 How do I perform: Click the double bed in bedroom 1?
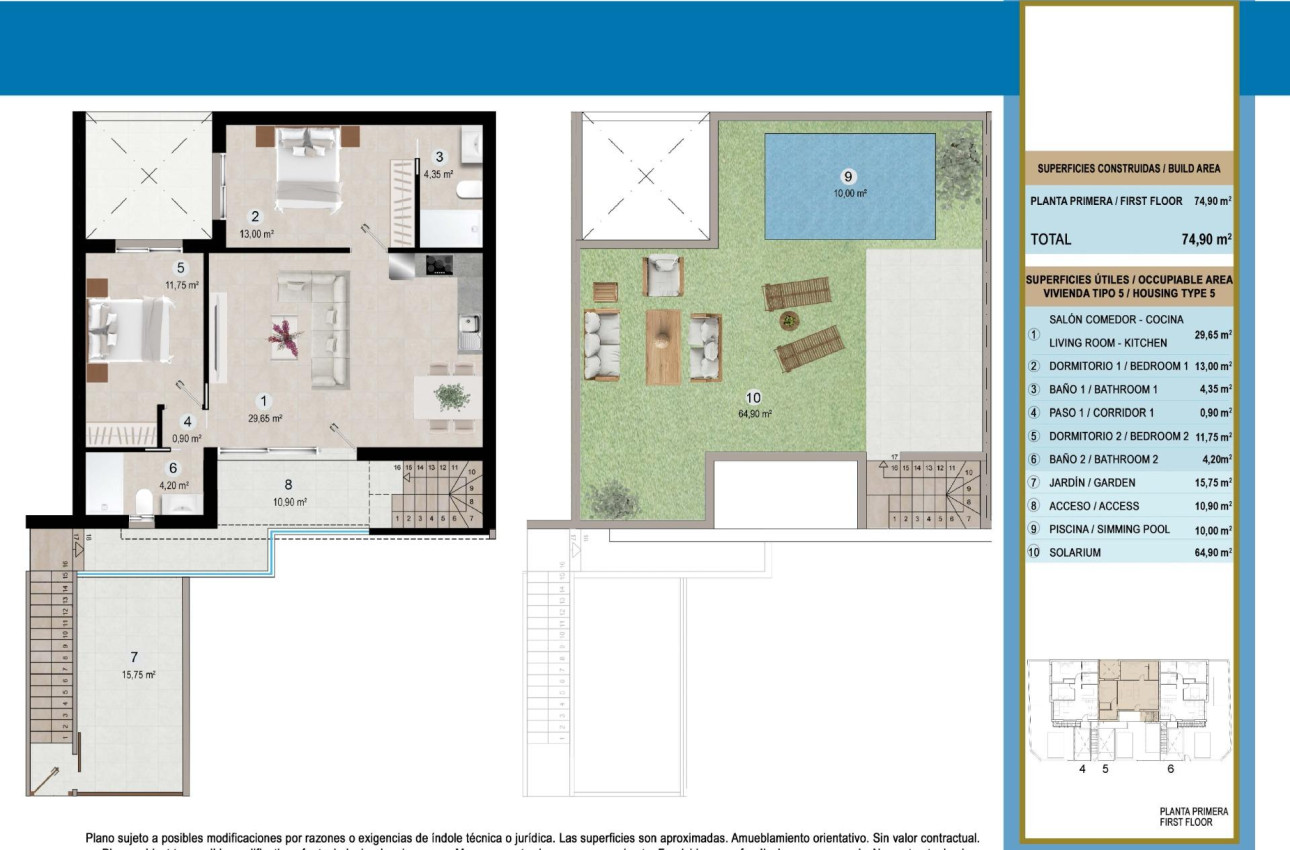[x=306, y=167]
